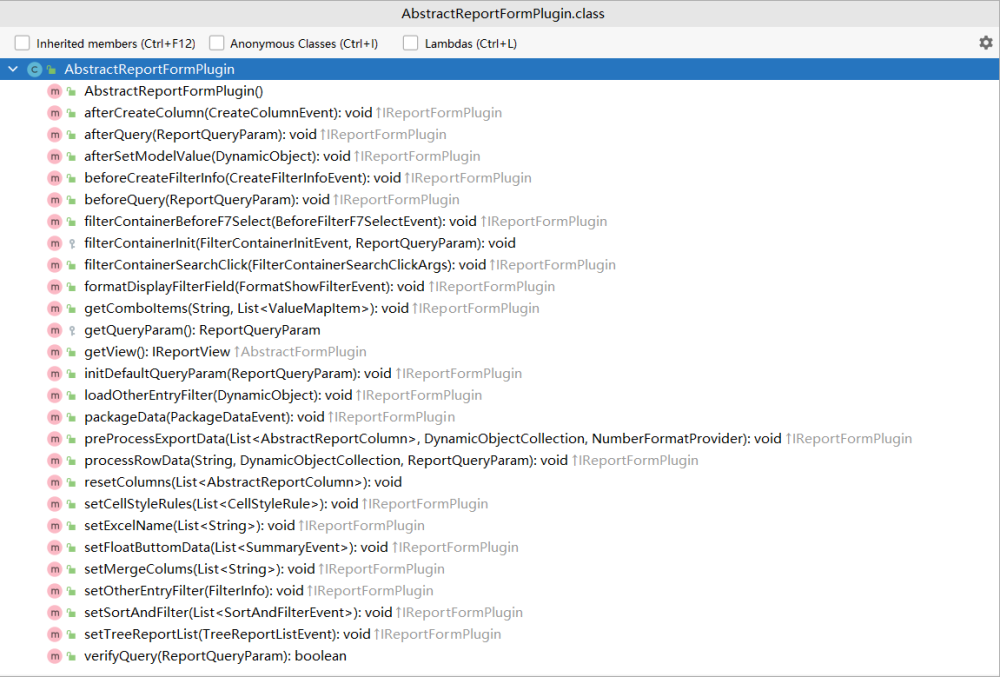1000x677 pixels.
Task: Select setTreeReportList method row
Action: pos(499,634)
